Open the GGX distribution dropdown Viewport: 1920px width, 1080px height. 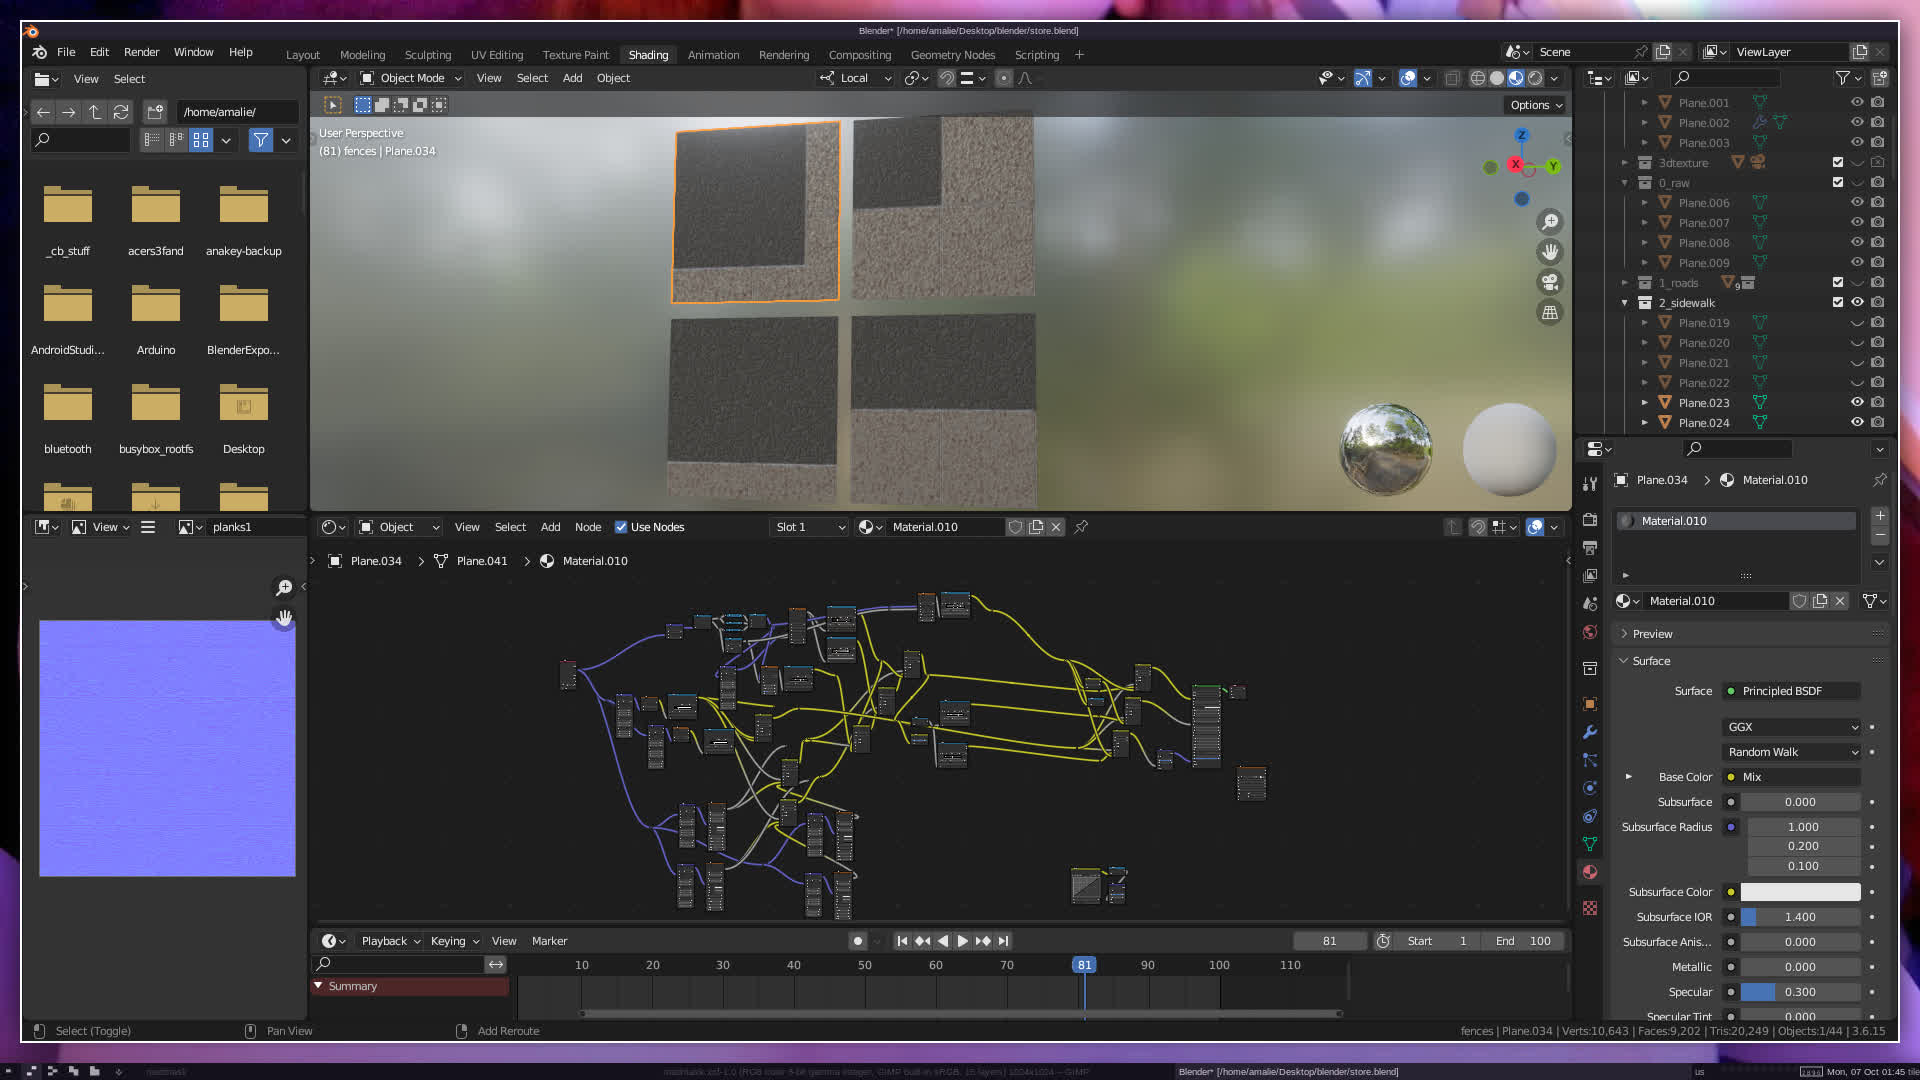[x=1792, y=727]
